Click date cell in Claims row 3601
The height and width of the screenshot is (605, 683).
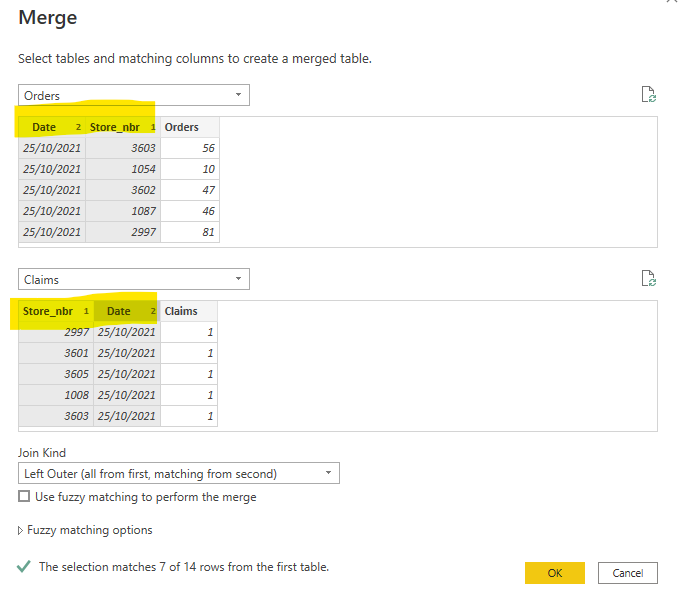127,353
